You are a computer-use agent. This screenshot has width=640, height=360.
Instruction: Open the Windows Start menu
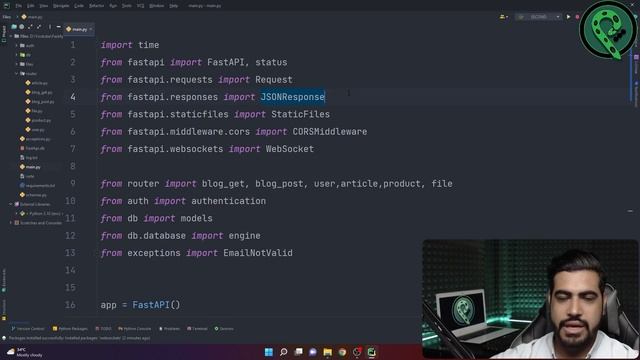coord(269,352)
